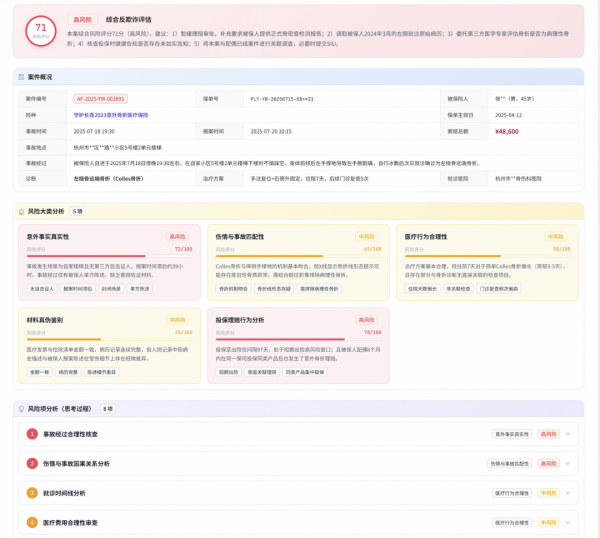The width and height of the screenshot is (600, 538).
Task: Click the 8 项 count badge
Action: tap(108, 409)
